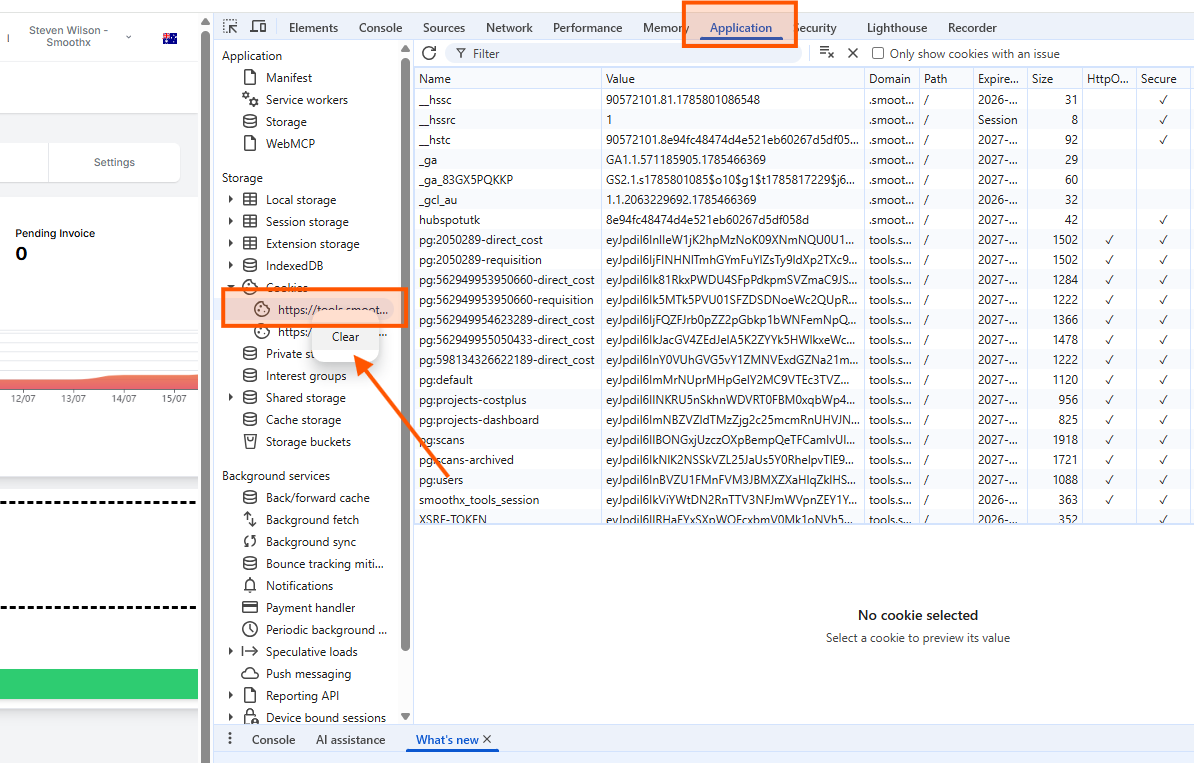Select the _gcl_au cookie row
This screenshot has width=1194, height=763.
pyautogui.click(x=803, y=200)
